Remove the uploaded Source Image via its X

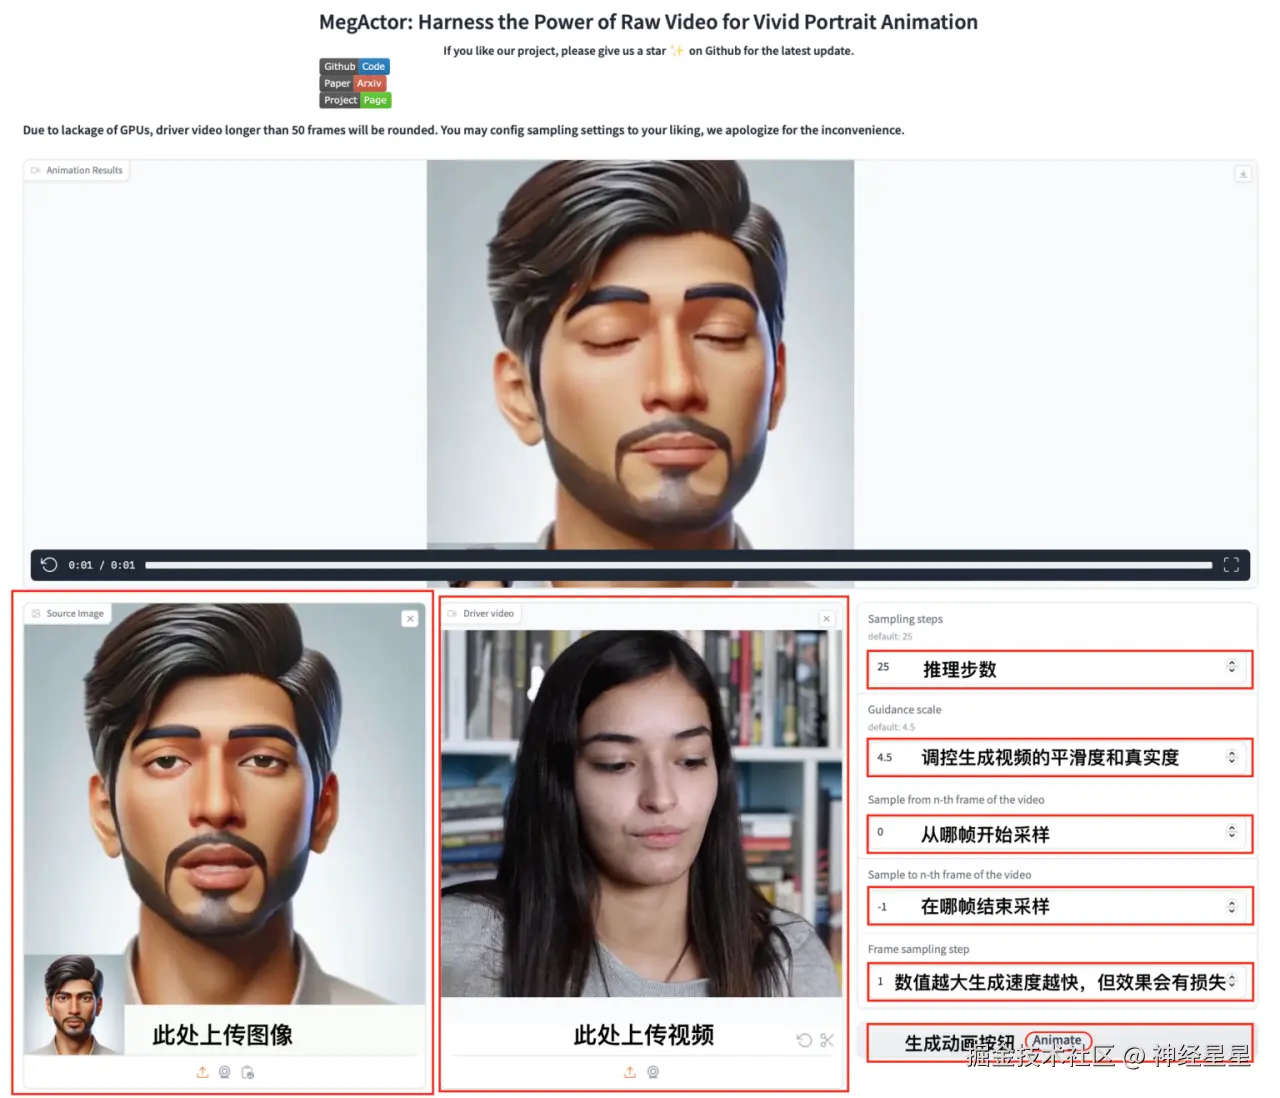(410, 618)
